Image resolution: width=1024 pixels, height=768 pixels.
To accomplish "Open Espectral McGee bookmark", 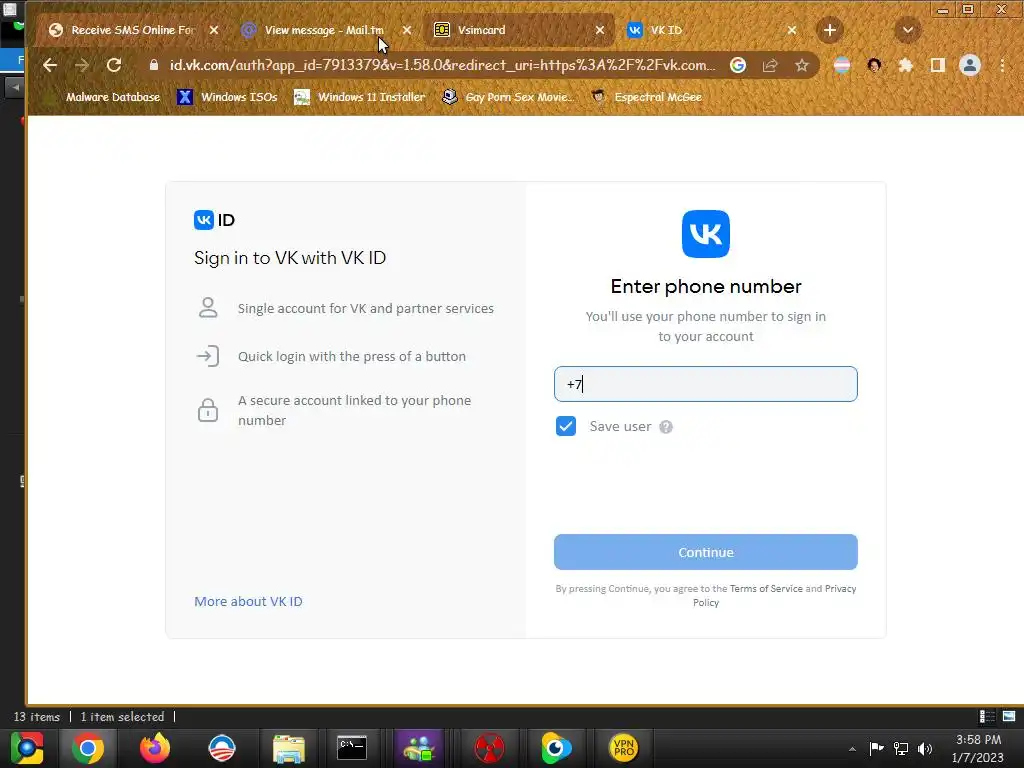I will 647,97.
